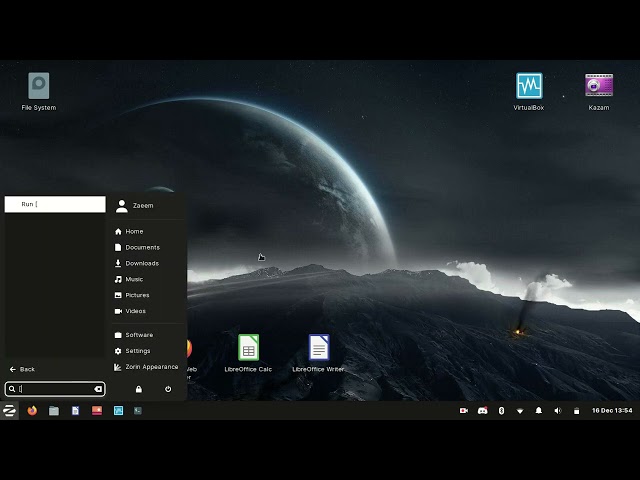The height and width of the screenshot is (480, 640).
Task: Open the battery tray indicator
Action: pyautogui.click(x=576, y=411)
